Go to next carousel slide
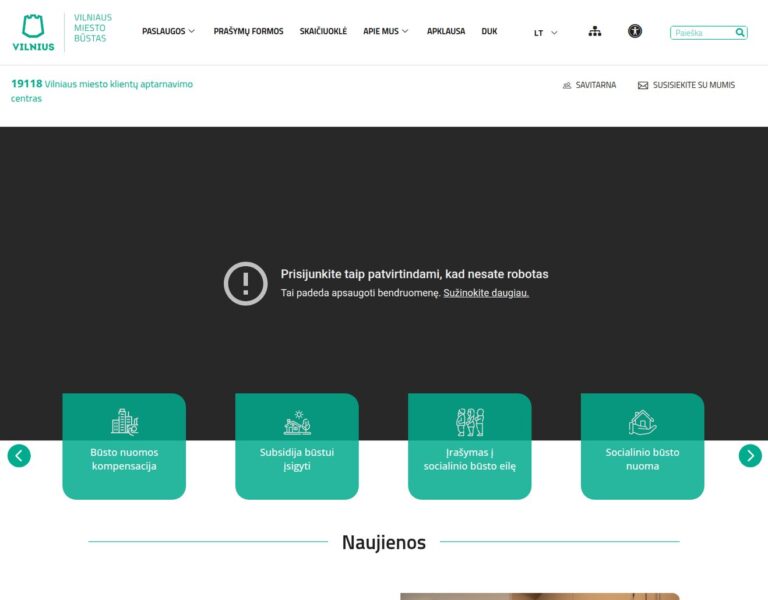The image size is (768, 600). [x=750, y=456]
